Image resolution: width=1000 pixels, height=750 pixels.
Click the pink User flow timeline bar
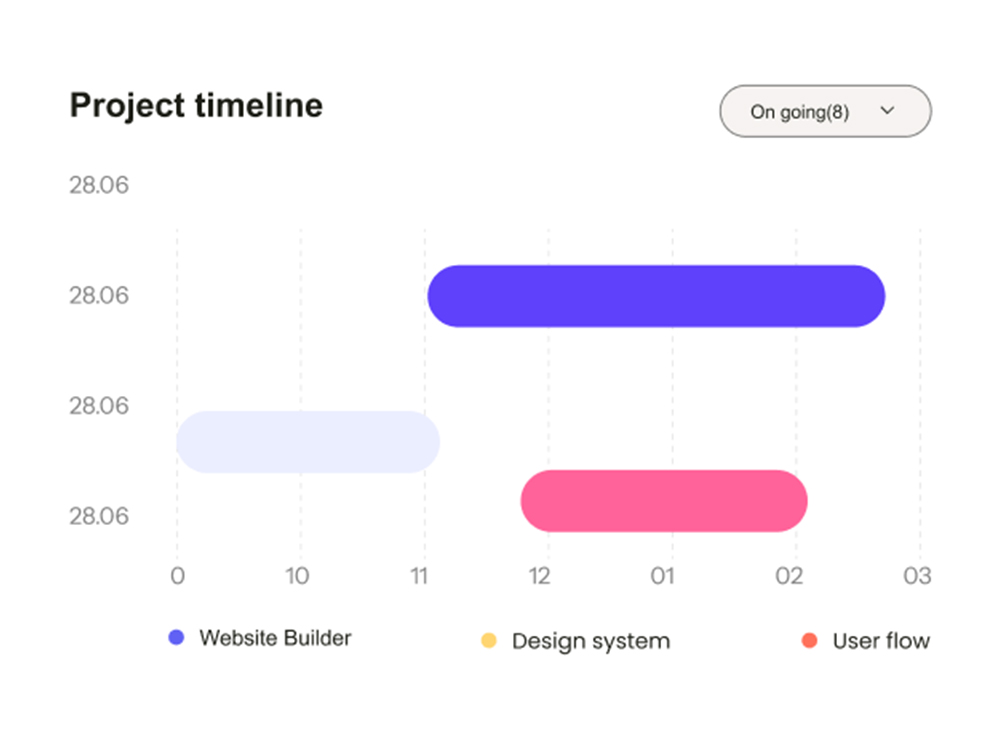point(663,500)
